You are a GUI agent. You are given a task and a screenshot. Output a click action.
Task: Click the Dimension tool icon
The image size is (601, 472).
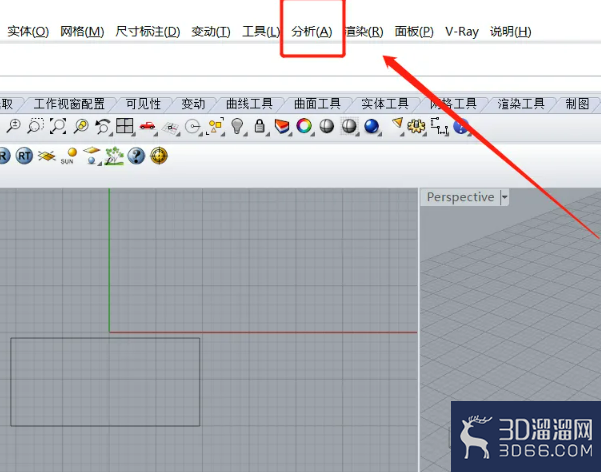pyautogui.click(x=439, y=126)
